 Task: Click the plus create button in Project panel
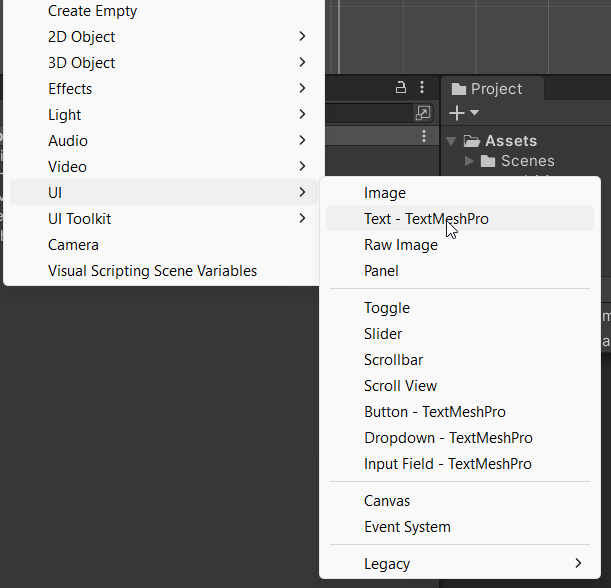point(457,113)
